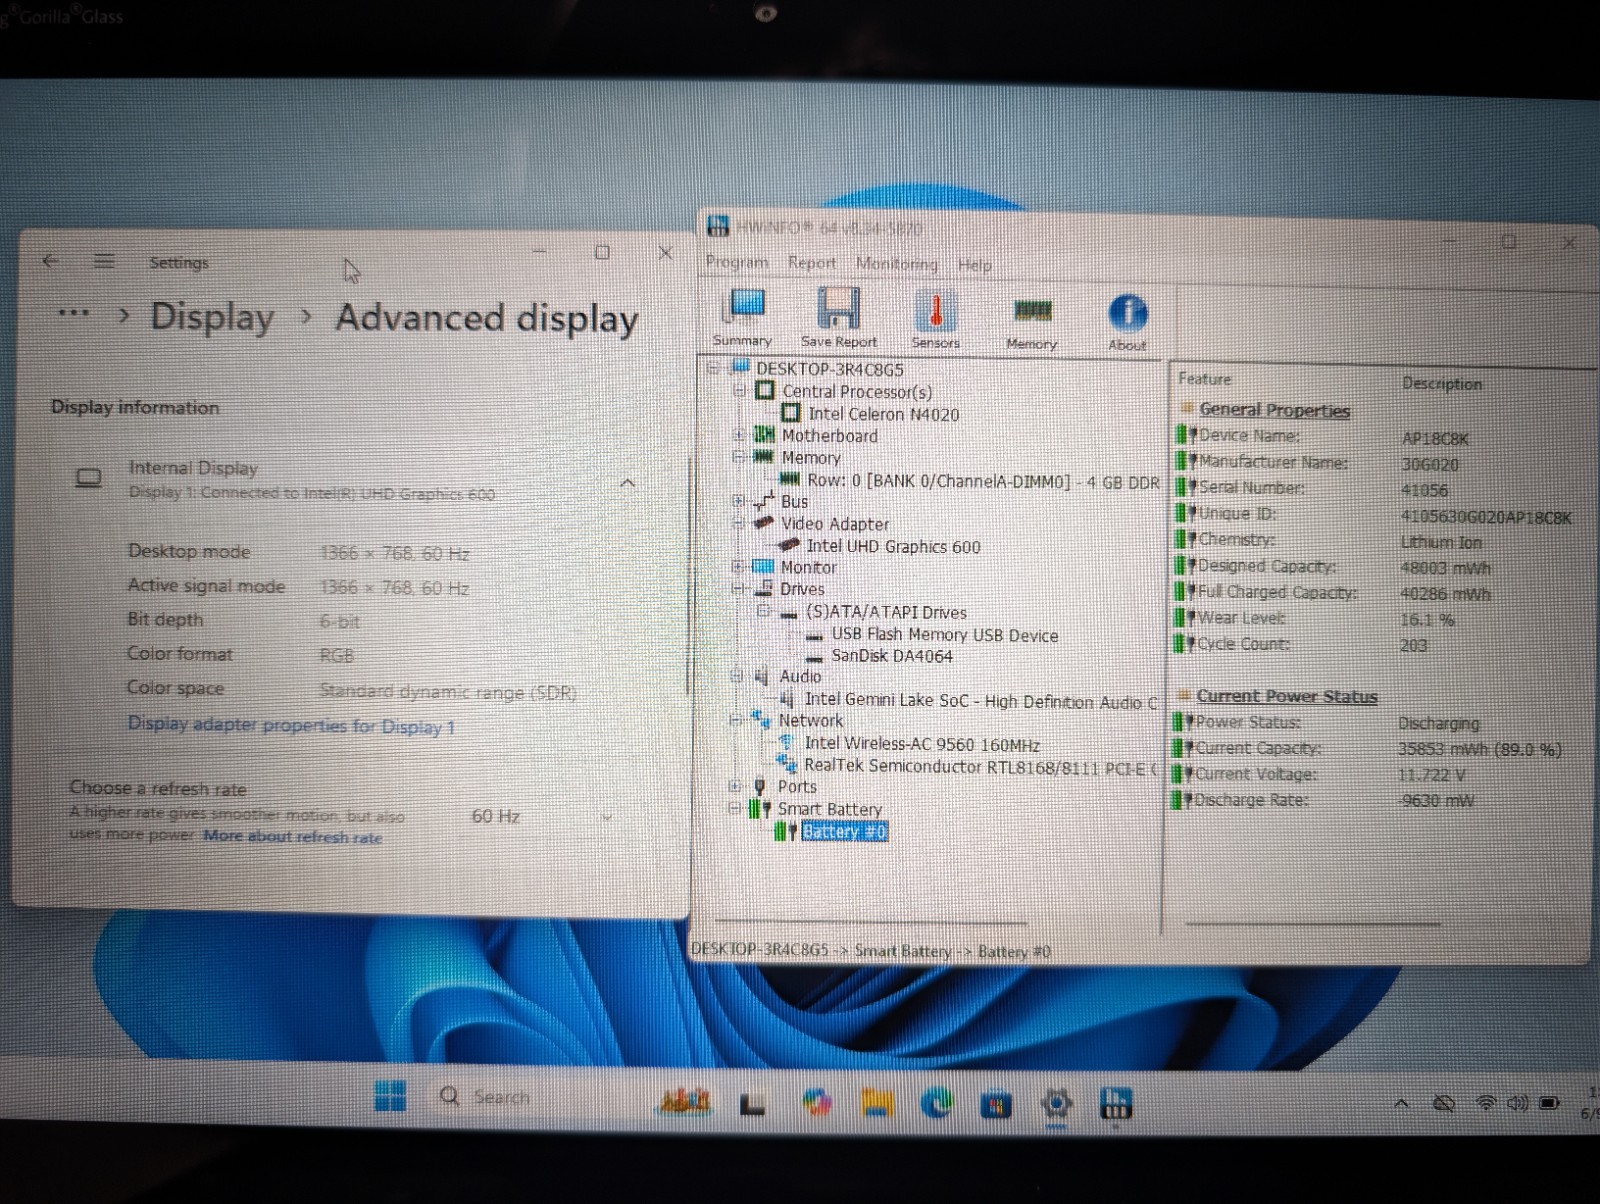The image size is (1600, 1204).
Task: Select the Row: 0 BANK 0 memory entry
Action: (983, 481)
